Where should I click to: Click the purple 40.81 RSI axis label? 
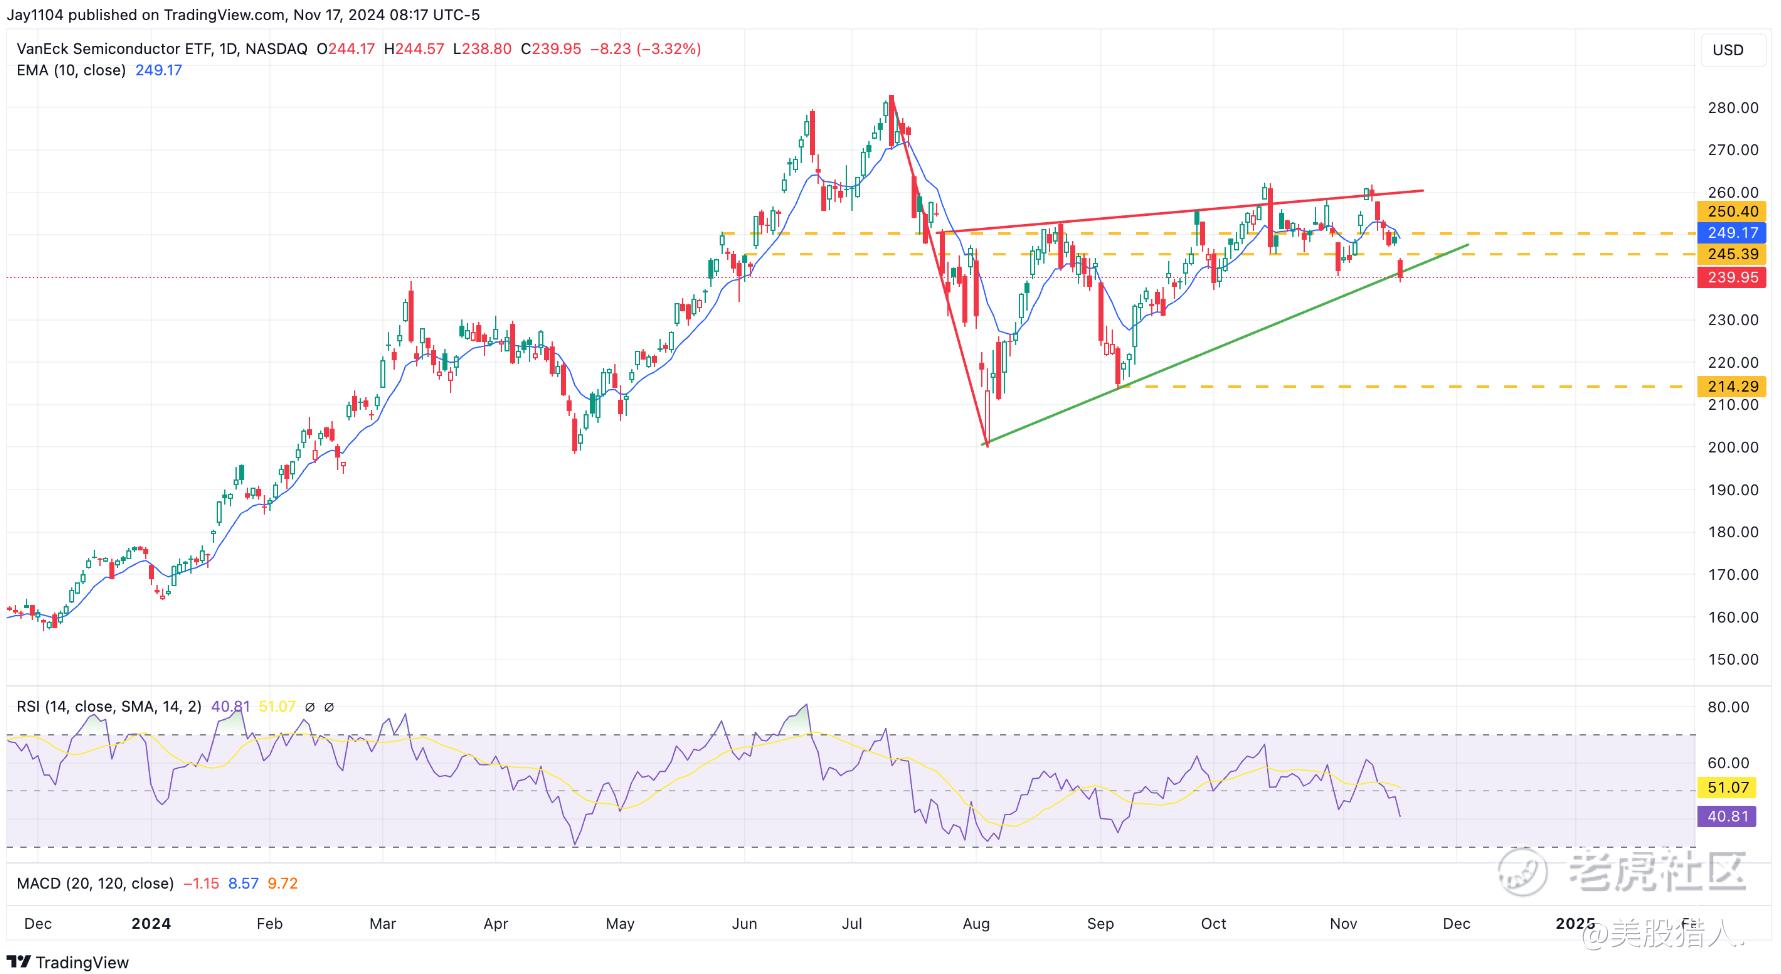coord(1727,816)
